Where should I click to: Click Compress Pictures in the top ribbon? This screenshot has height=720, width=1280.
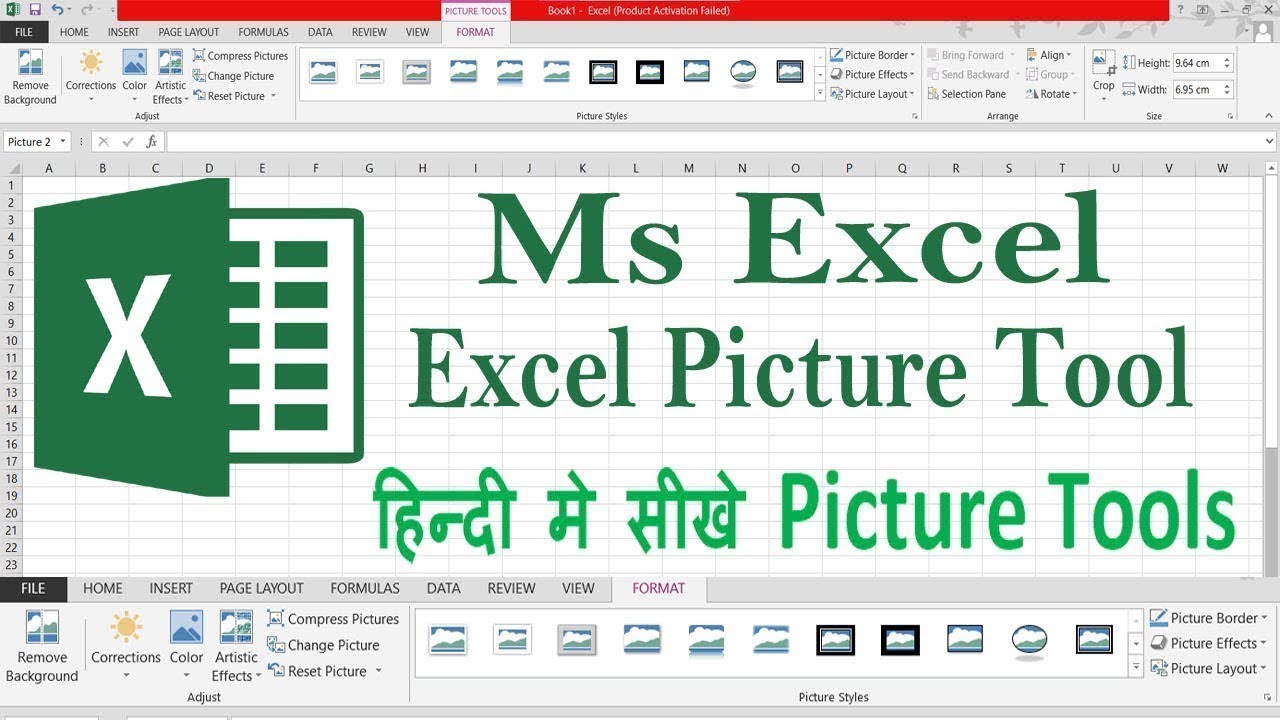(x=240, y=56)
